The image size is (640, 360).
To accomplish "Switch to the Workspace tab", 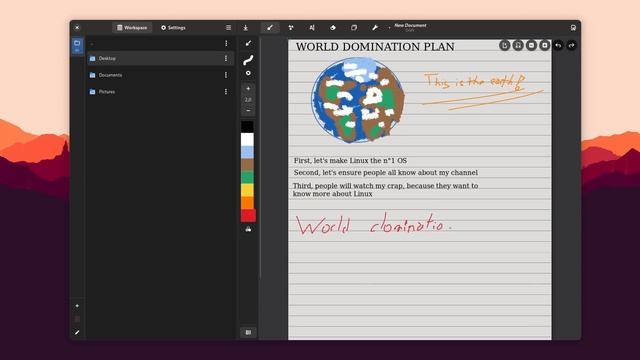I will 132,28.
